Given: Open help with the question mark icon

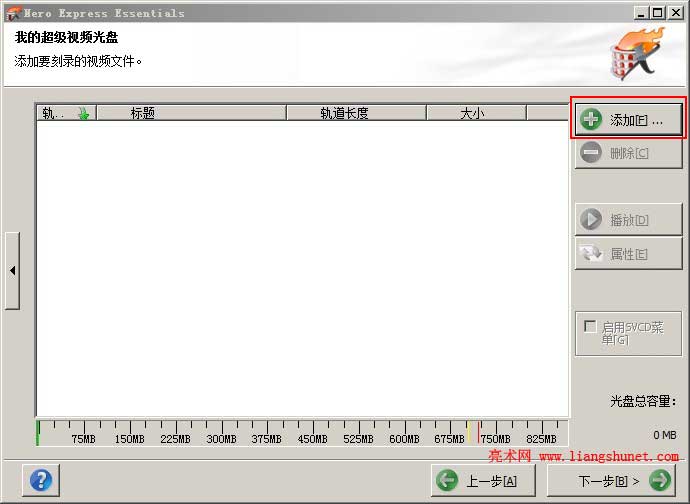Looking at the screenshot, I should click(x=41, y=480).
